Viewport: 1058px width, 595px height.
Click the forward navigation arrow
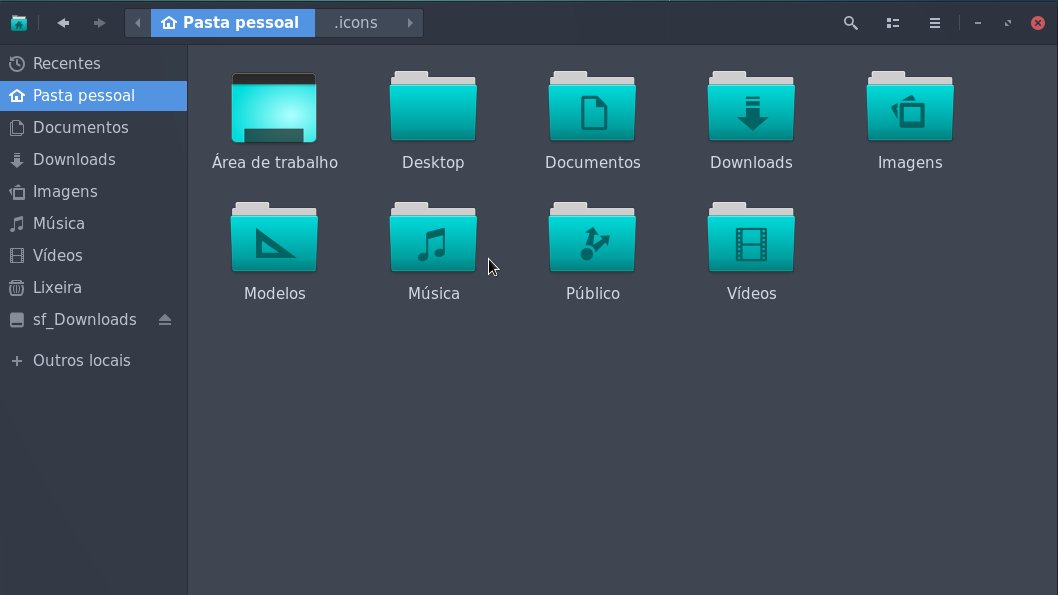coord(97,22)
